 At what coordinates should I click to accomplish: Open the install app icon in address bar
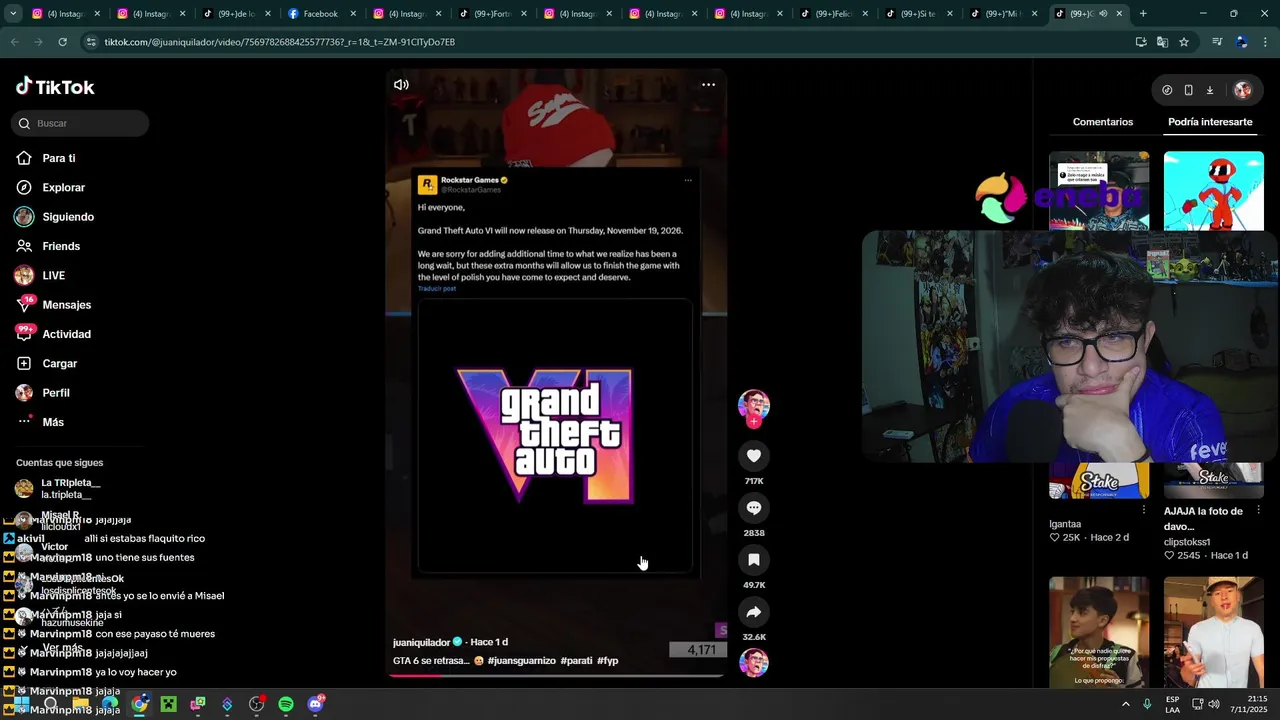click(1141, 42)
